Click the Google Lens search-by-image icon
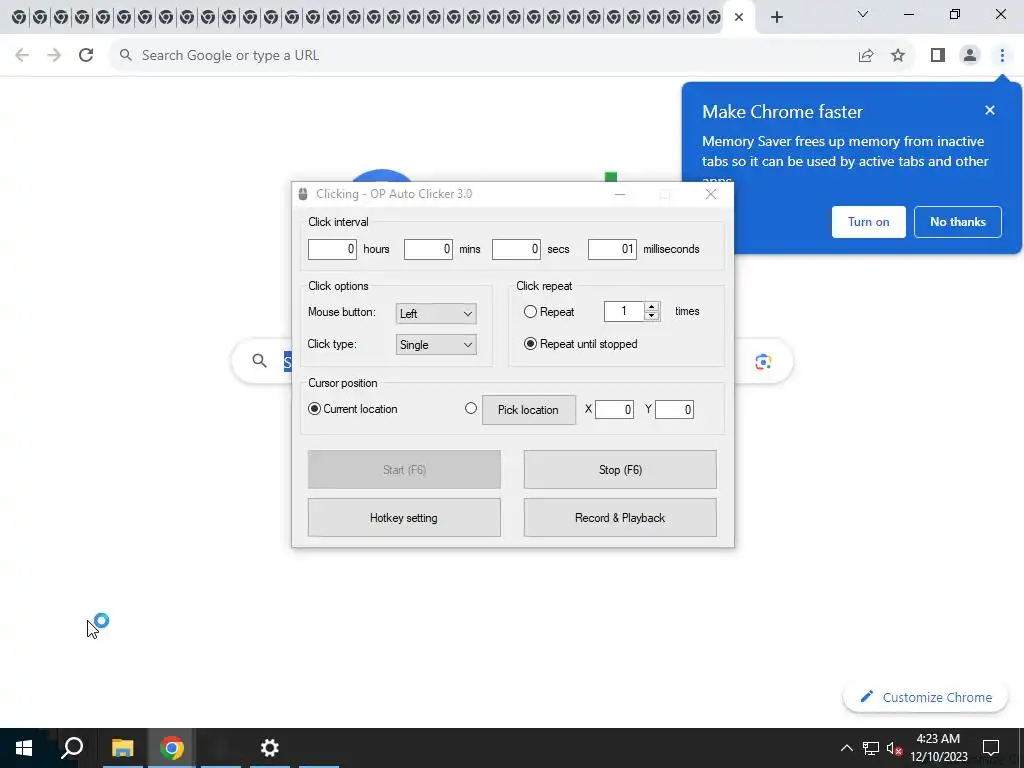1024x768 pixels. click(x=763, y=361)
